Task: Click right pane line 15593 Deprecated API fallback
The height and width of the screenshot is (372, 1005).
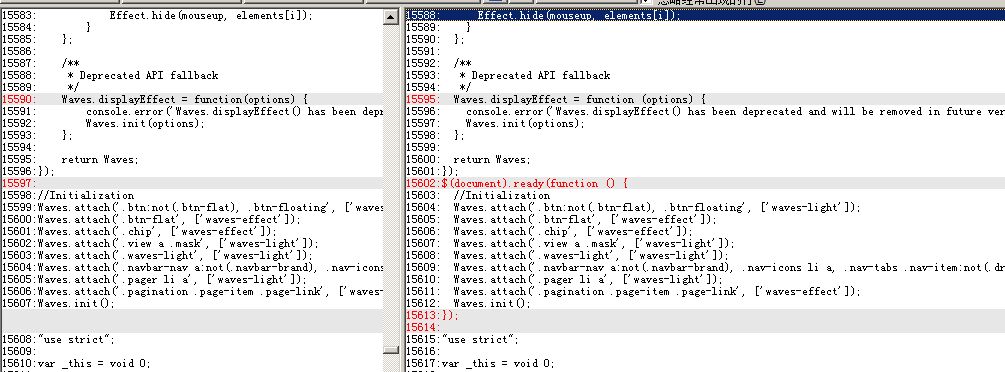Action: point(705,76)
